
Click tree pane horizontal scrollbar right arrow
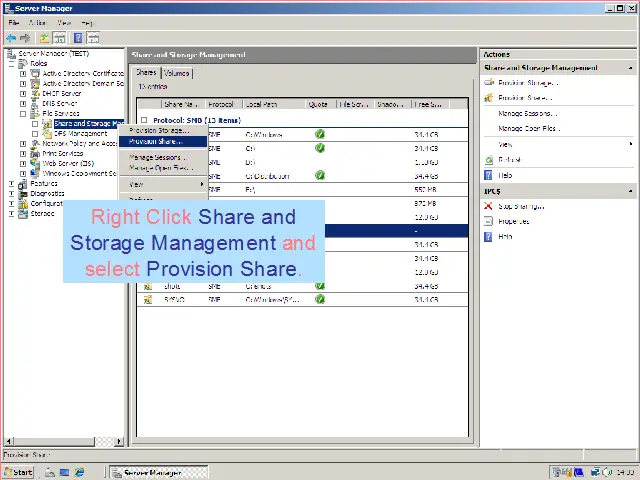[119, 441]
